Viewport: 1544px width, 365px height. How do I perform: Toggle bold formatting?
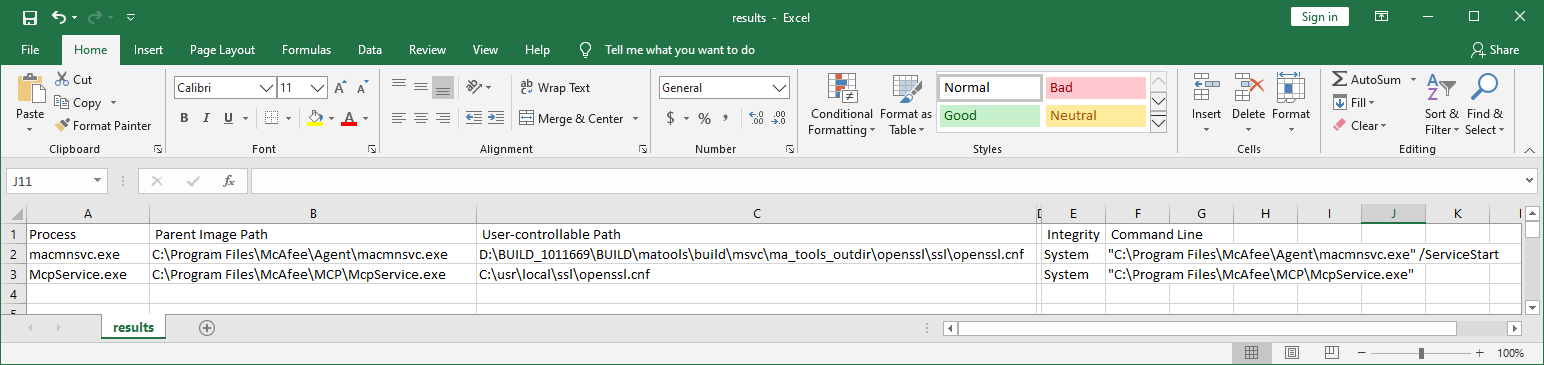click(184, 118)
